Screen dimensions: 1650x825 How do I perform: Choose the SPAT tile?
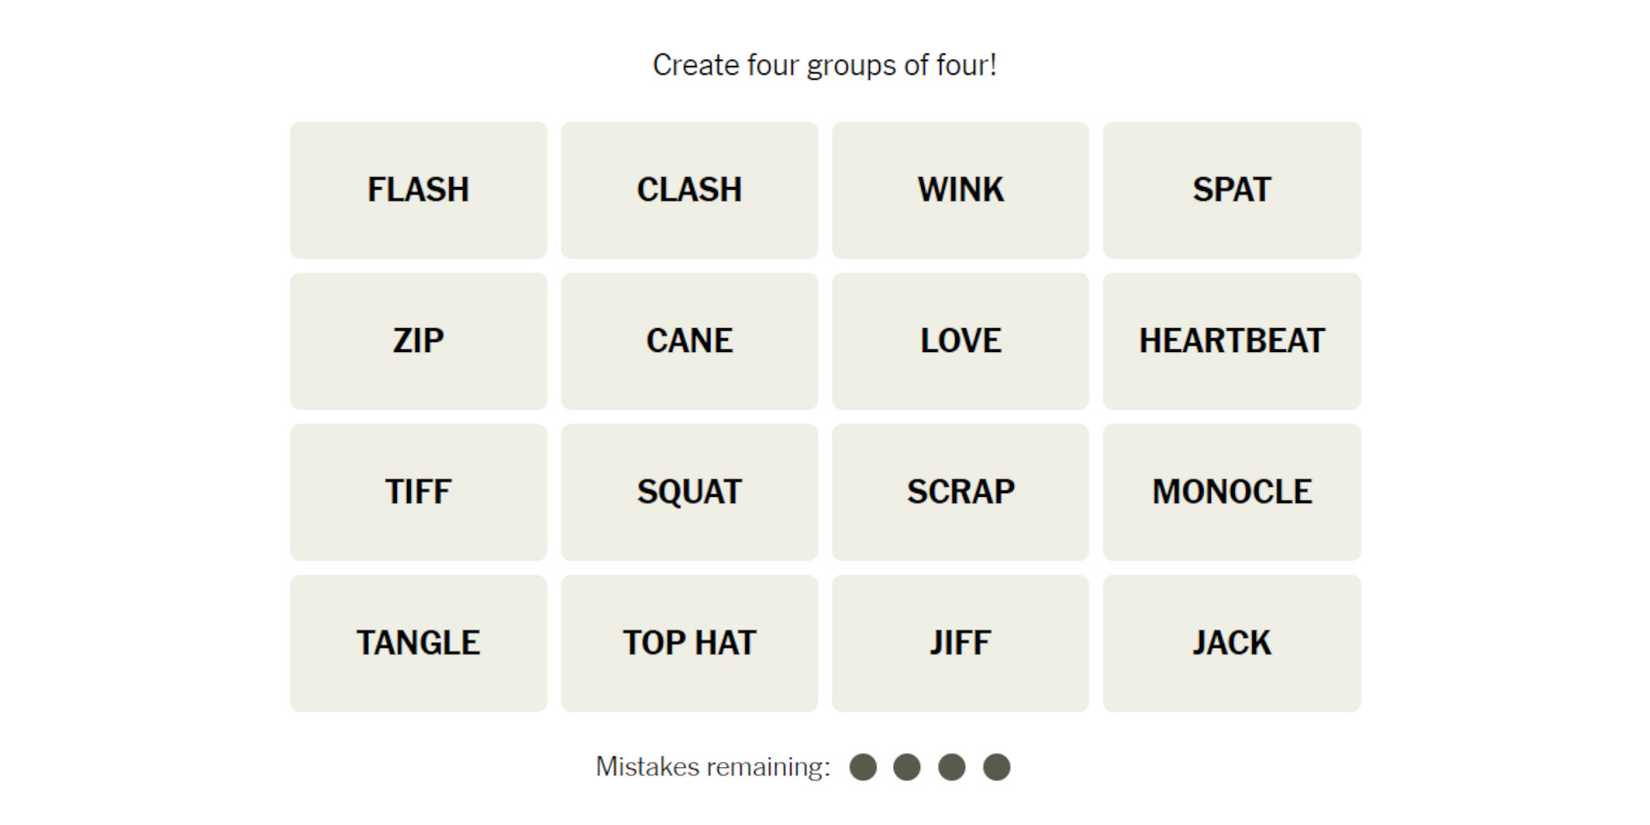pyautogui.click(x=1231, y=190)
